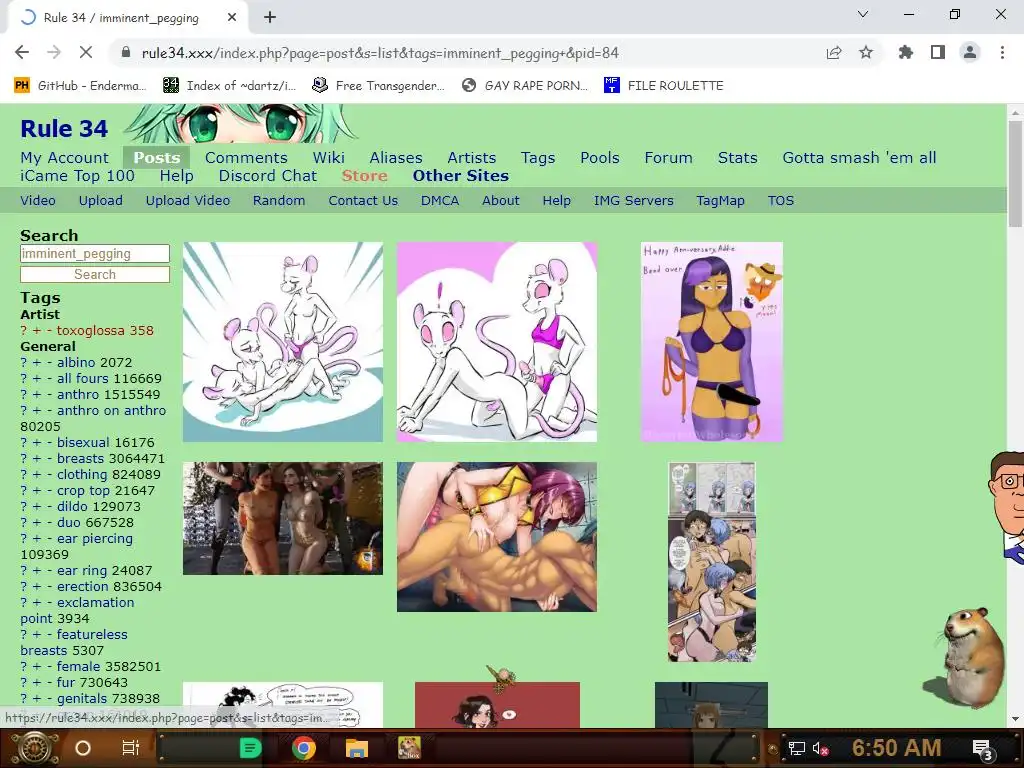Open the Chrome three-dot menu
Screen dimensions: 1024x768
pyautogui.click(x=1002, y=53)
